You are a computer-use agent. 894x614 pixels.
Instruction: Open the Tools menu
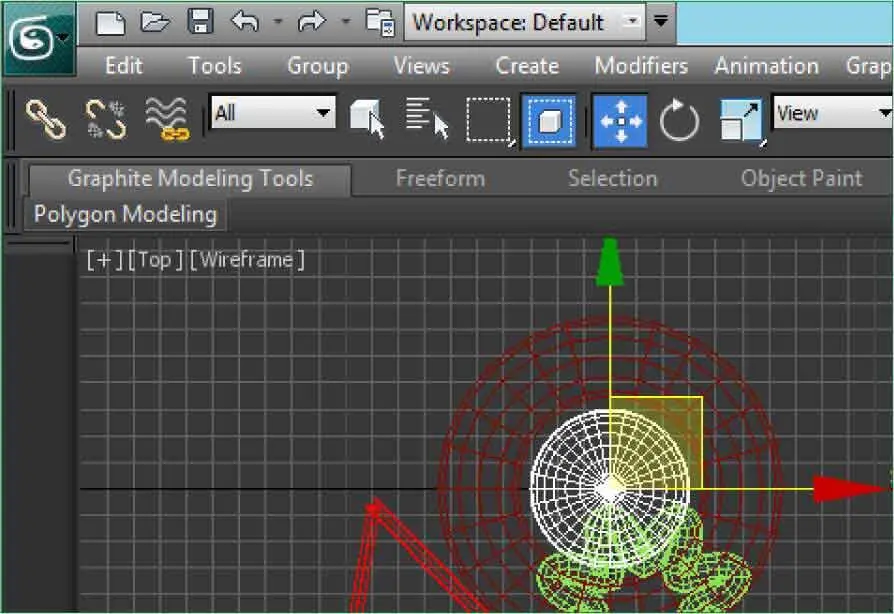[215, 66]
